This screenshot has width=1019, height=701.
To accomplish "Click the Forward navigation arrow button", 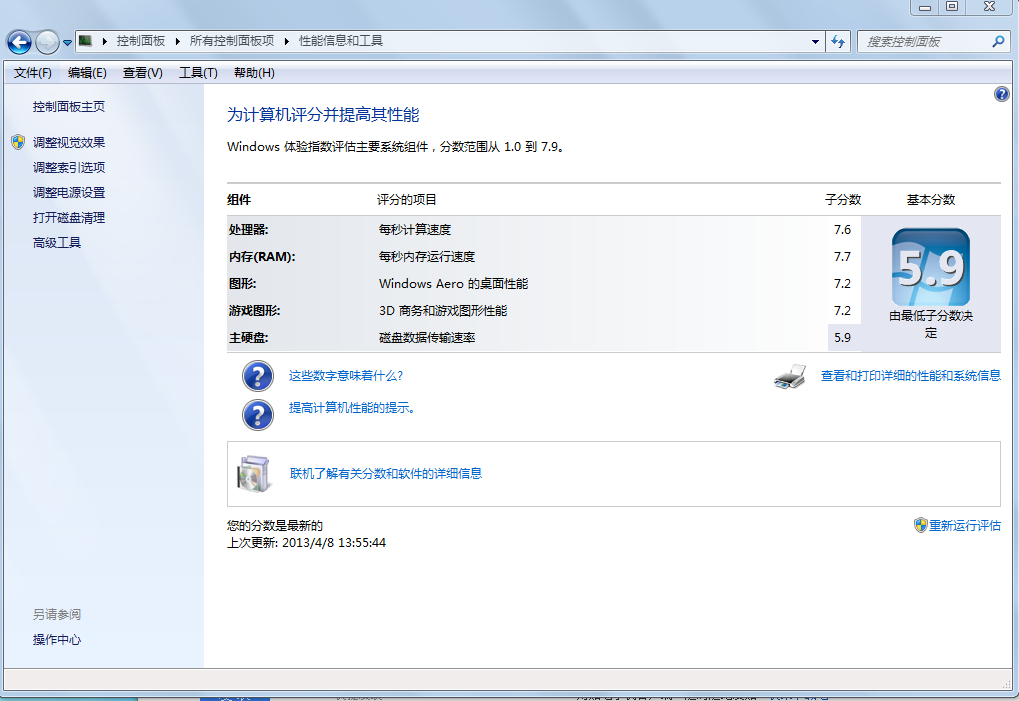I will click(x=47, y=43).
